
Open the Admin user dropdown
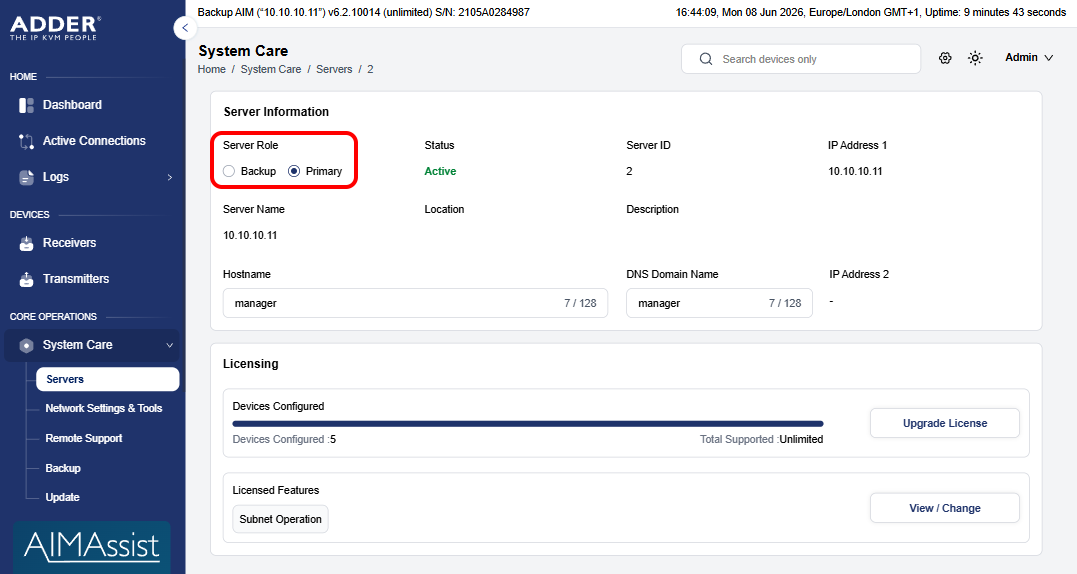(1029, 58)
